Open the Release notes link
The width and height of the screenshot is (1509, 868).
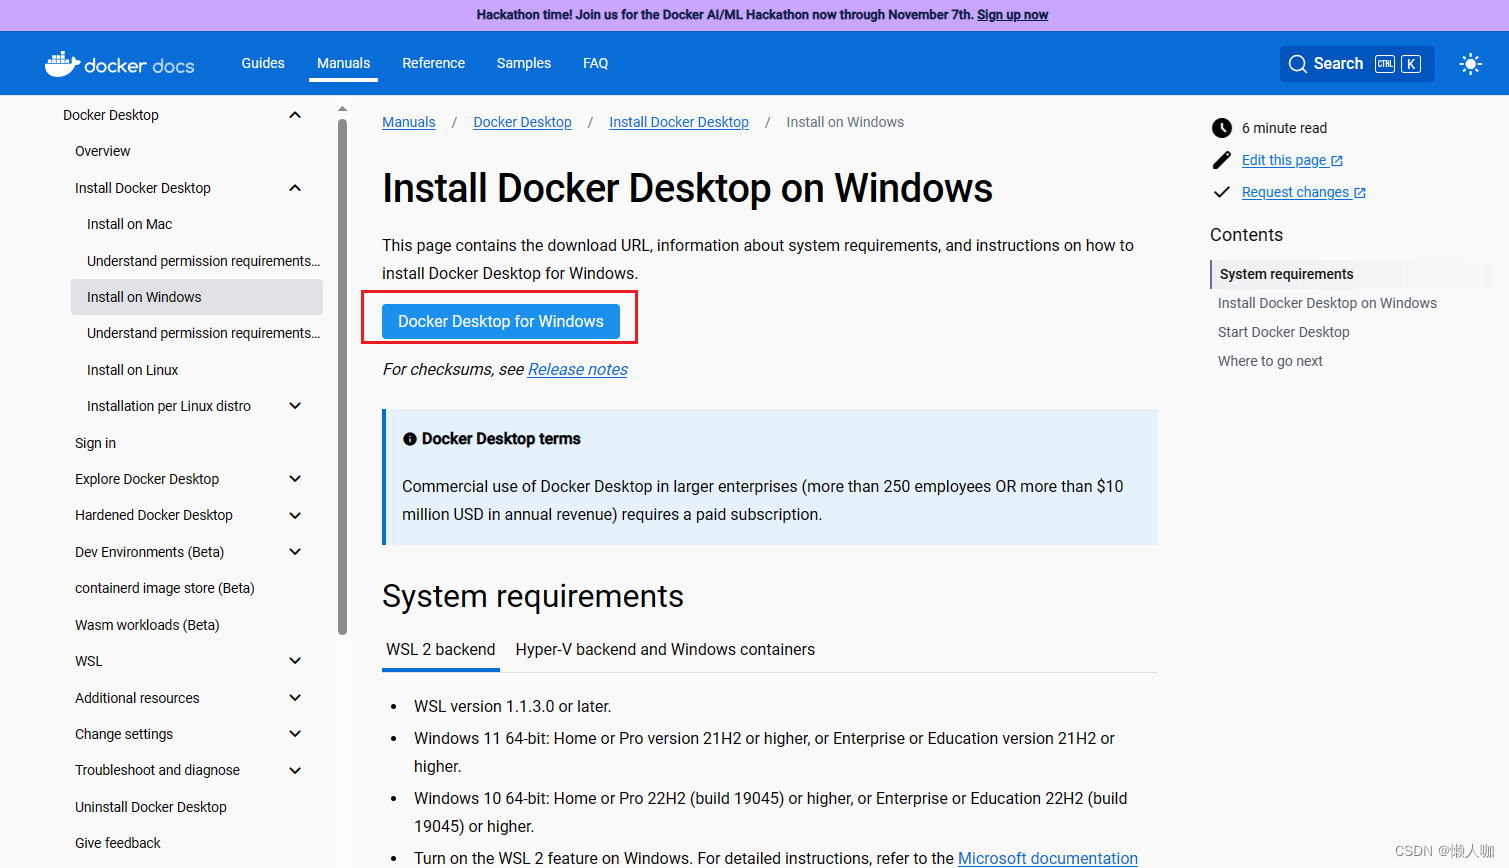tap(578, 369)
